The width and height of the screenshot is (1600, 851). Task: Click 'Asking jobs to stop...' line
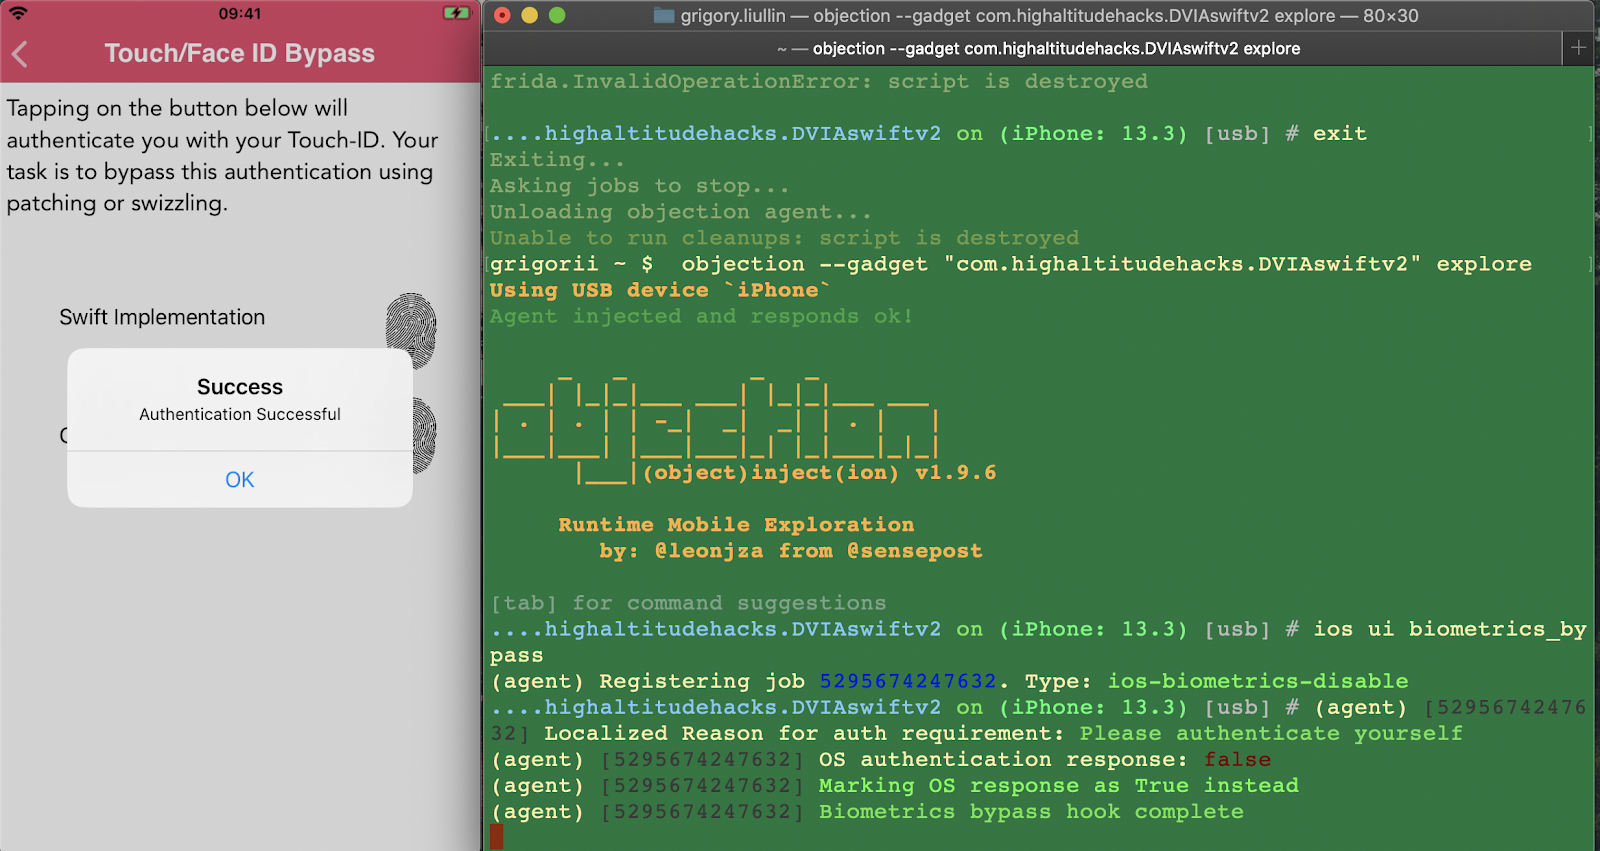click(639, 186)
